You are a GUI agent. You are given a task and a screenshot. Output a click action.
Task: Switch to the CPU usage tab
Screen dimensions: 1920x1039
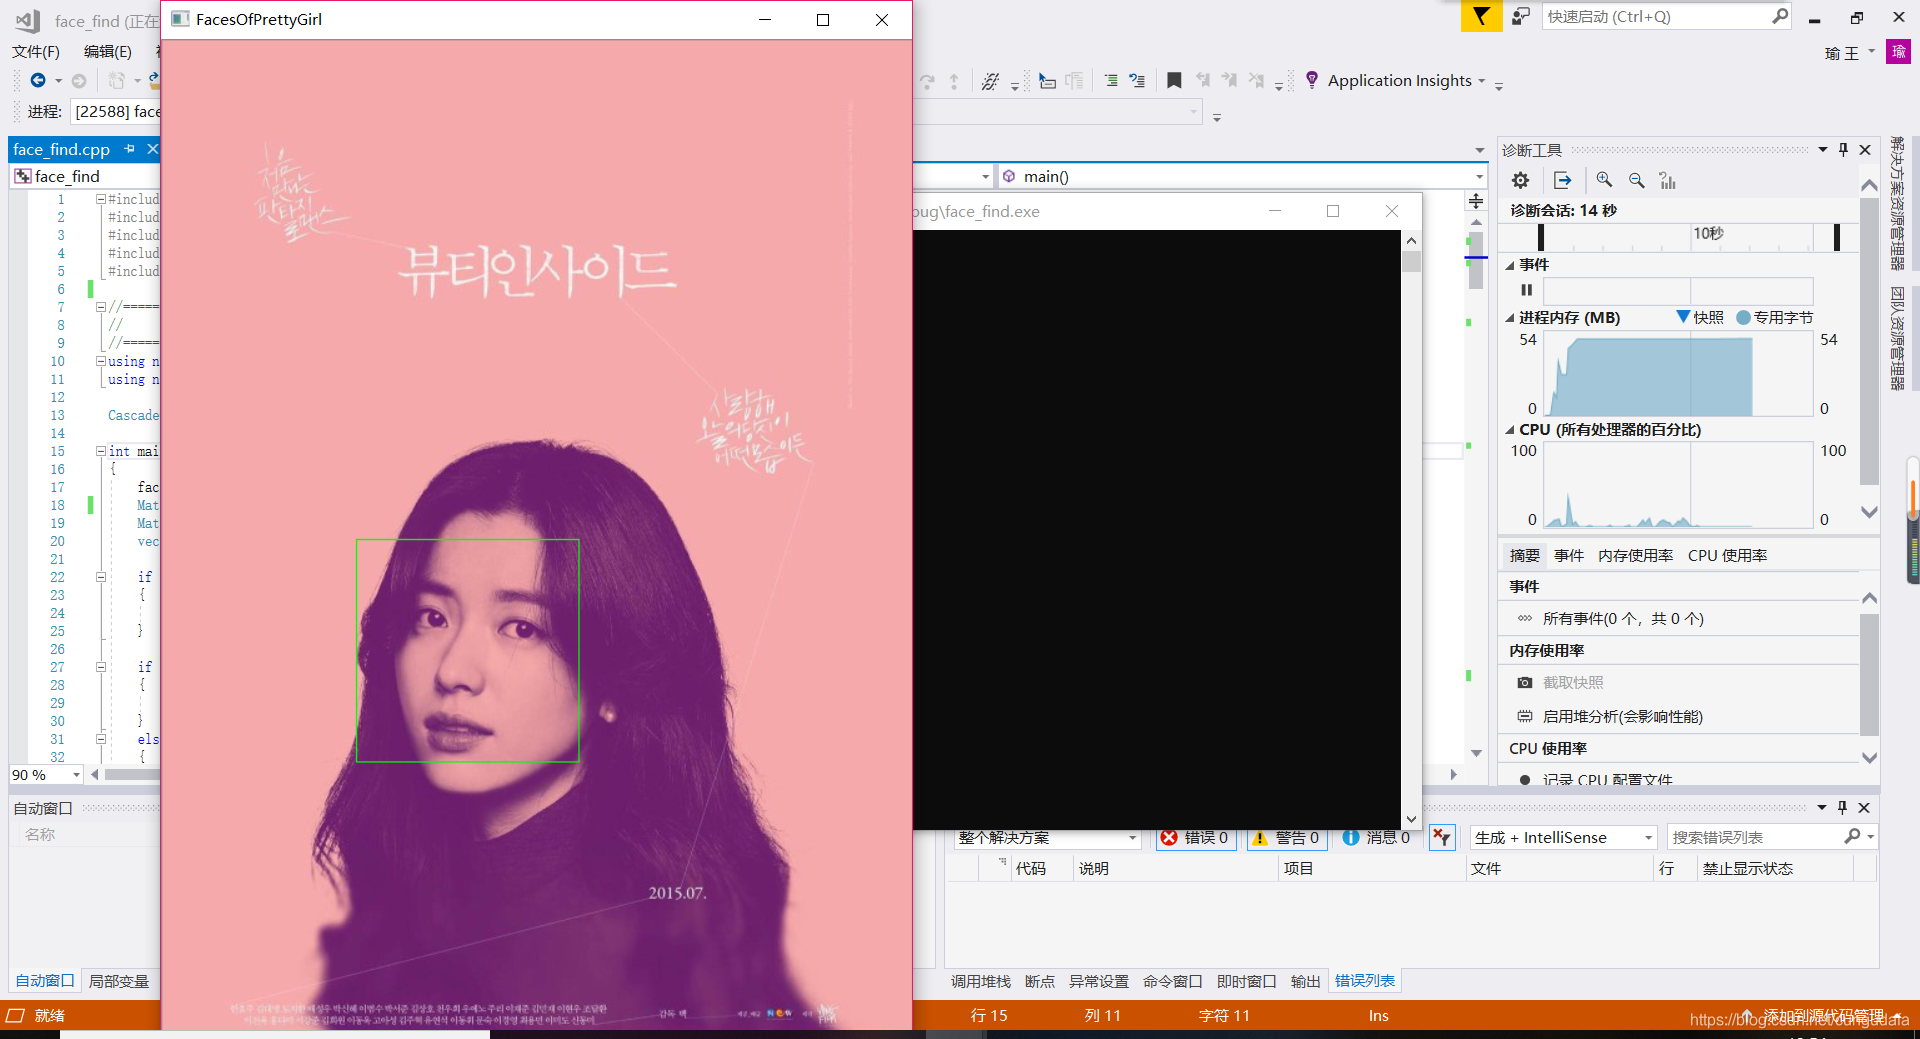[x=1727, y=555]
